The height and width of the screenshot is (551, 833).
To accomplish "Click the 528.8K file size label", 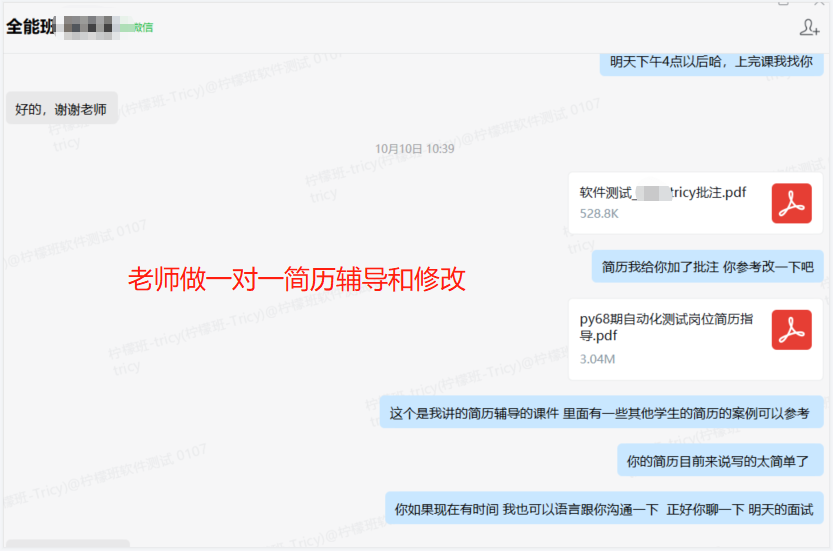I will click(x=599, y=214).
